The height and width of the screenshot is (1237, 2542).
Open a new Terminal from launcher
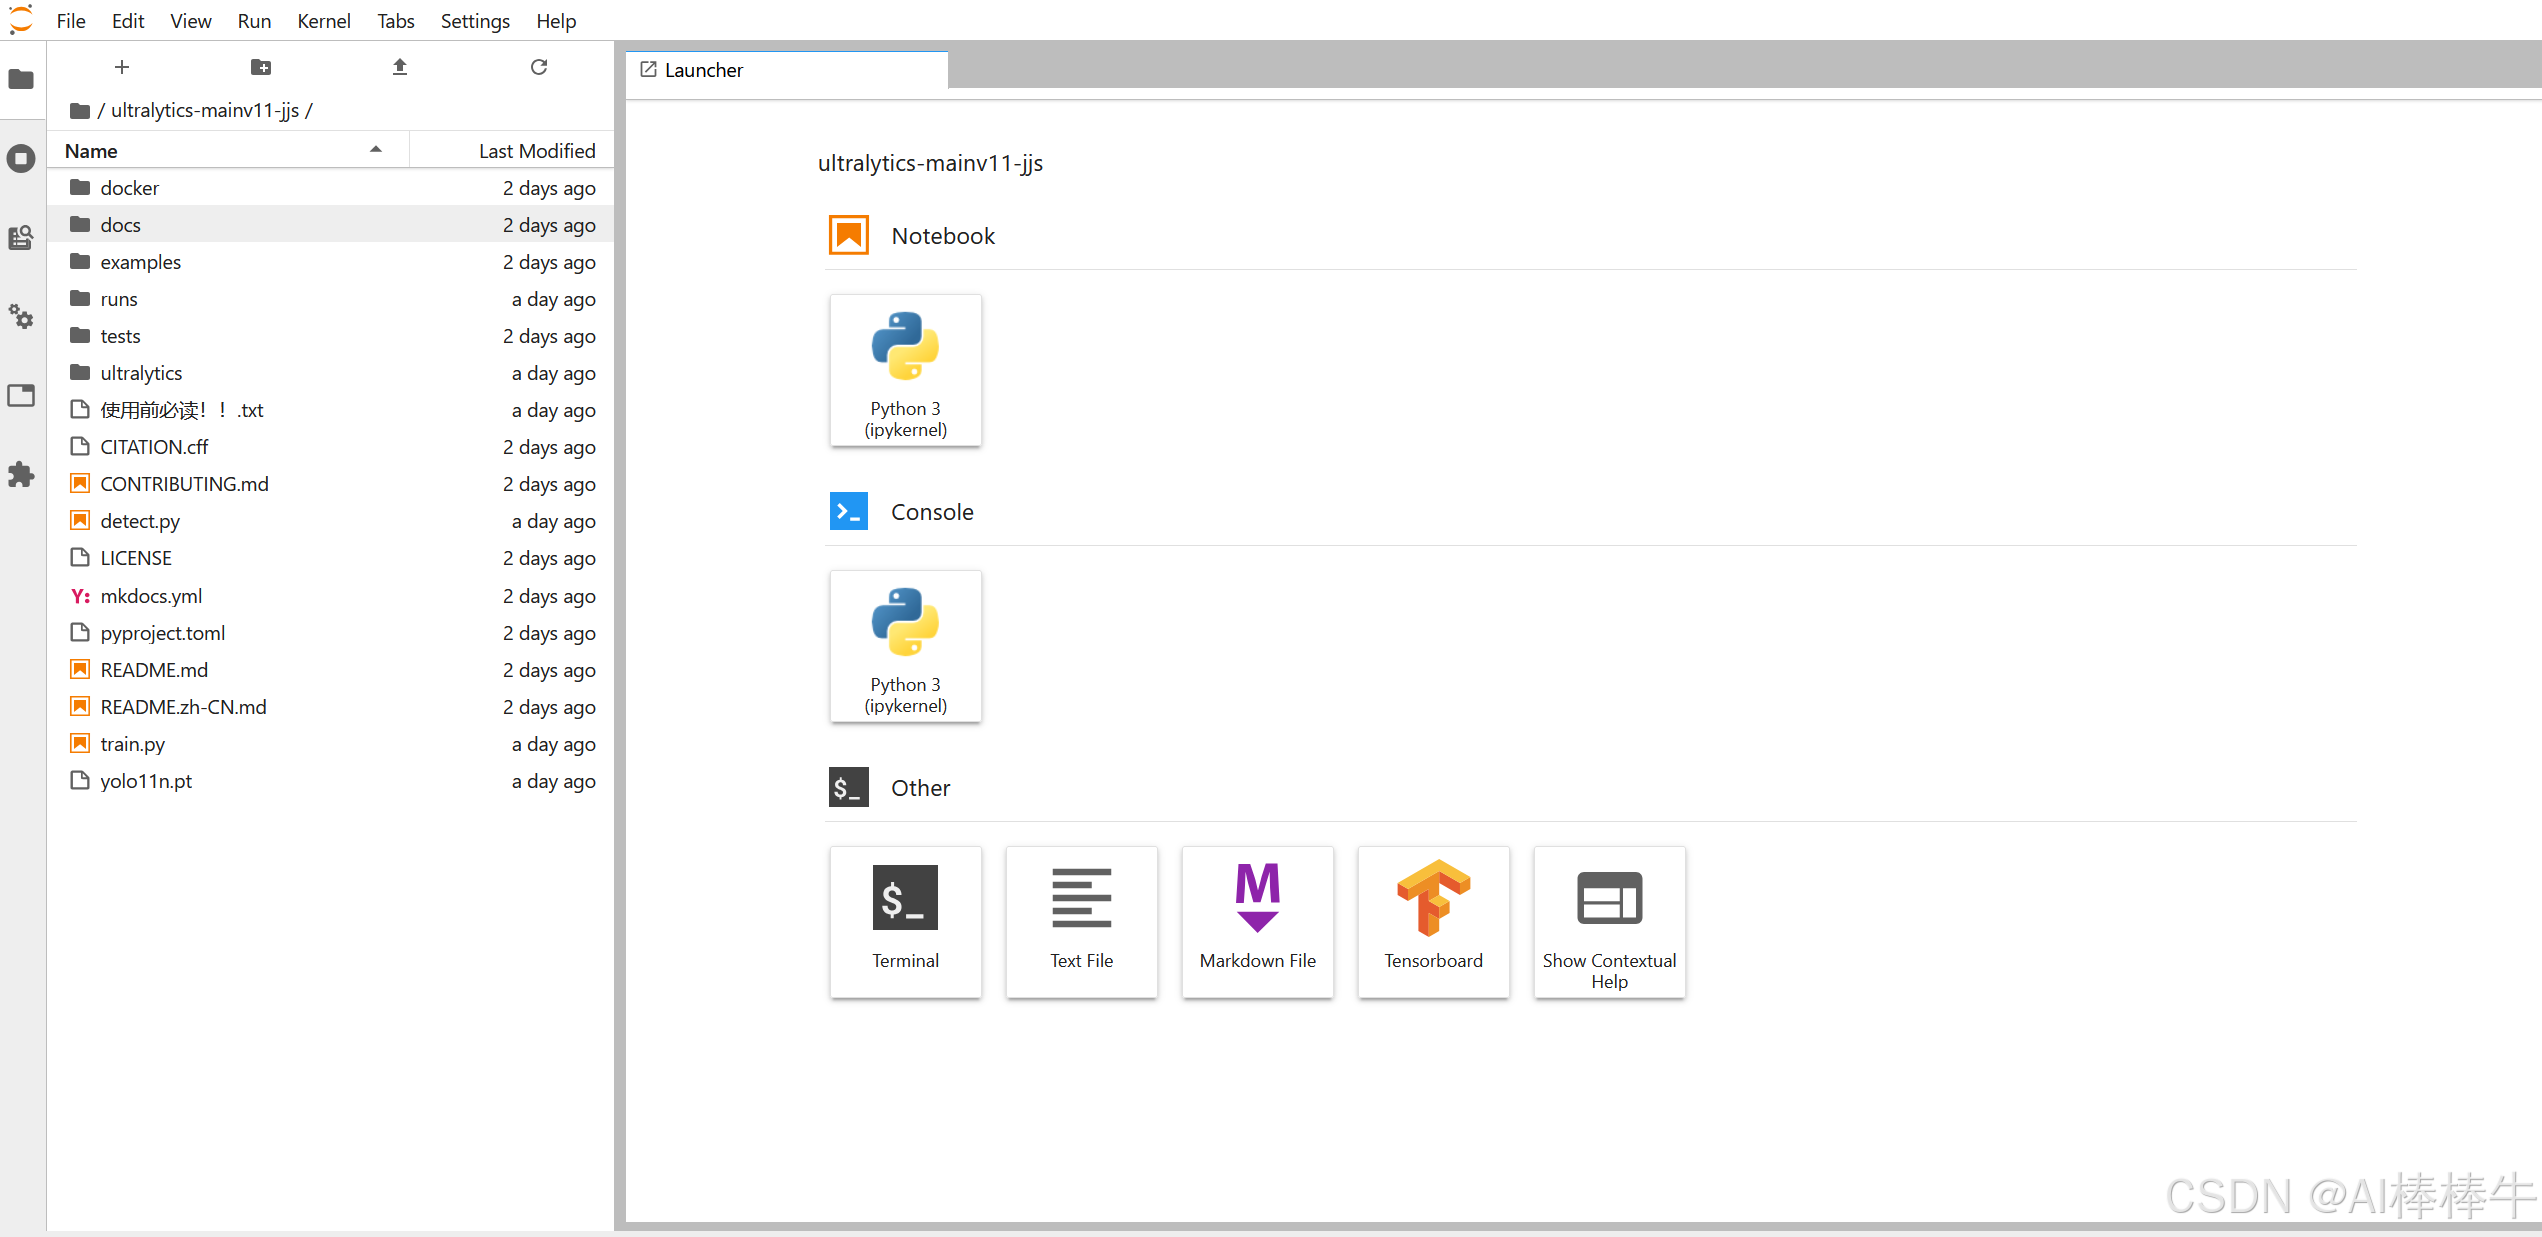tap(905, 921)
